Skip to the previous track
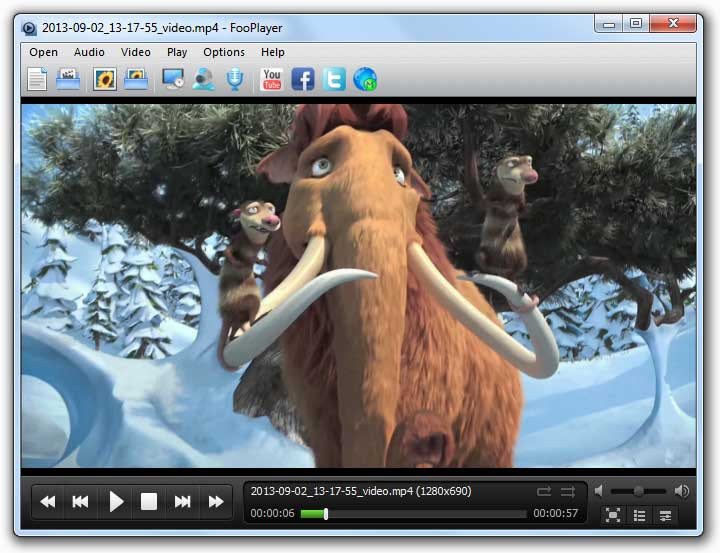 pyautogui.click(x=80, y=502)
